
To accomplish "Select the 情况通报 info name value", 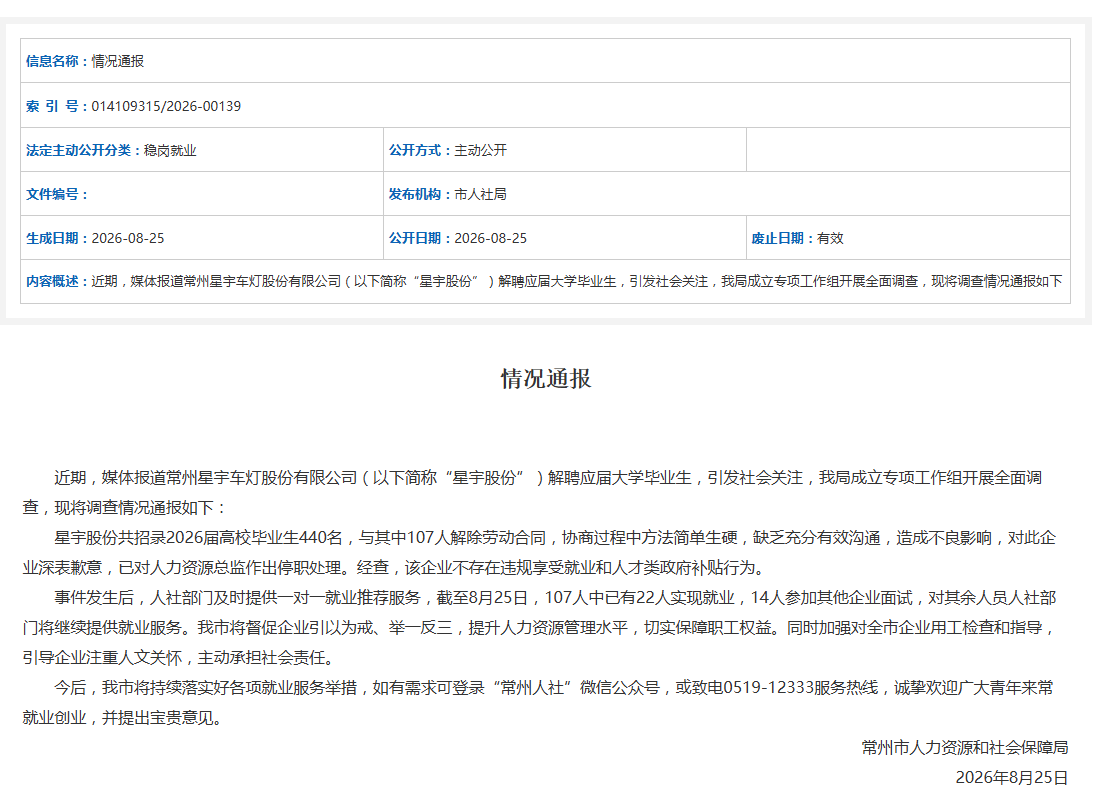I will [x=117, y=61].
